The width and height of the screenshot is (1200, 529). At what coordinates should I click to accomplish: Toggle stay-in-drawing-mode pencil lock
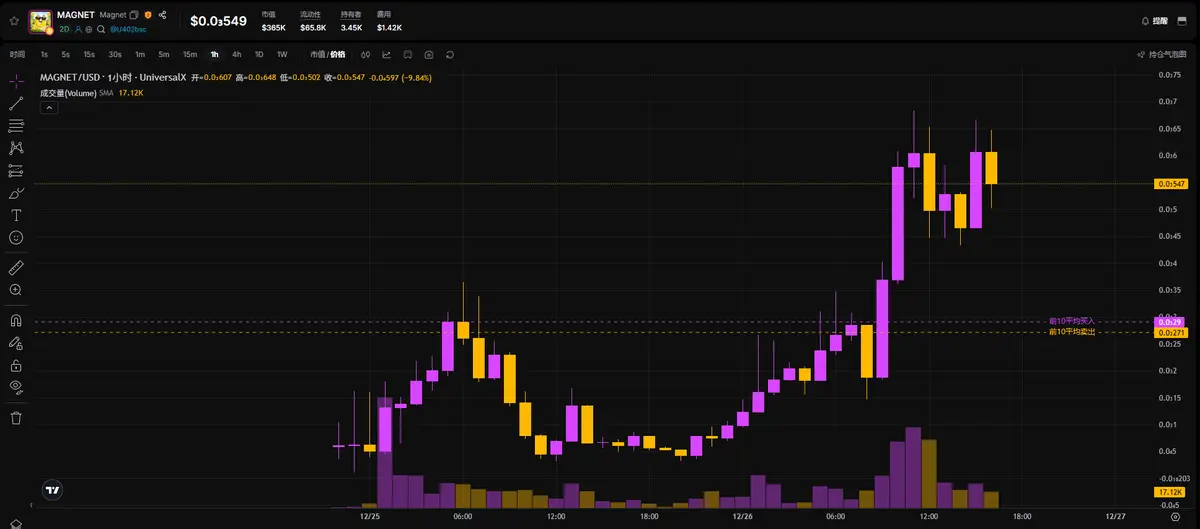(16, 342)
